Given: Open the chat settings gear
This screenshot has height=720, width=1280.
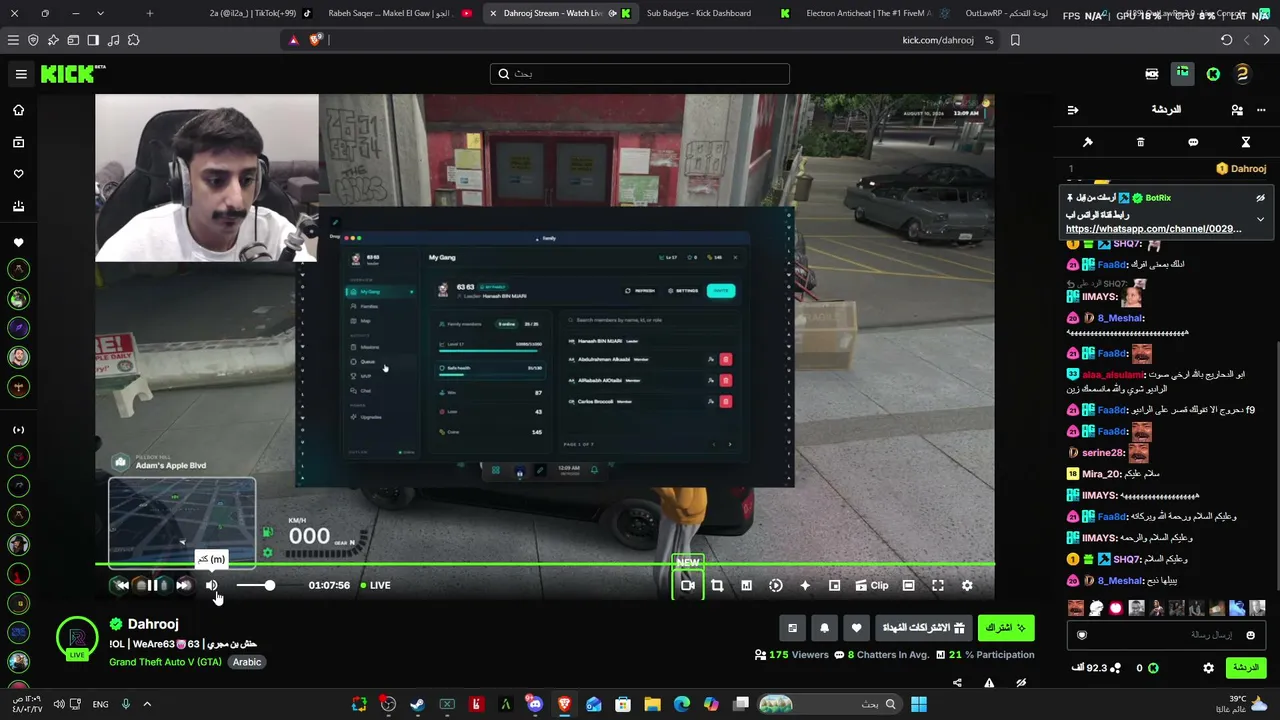Looking at the screenshot, I should [x=1208, y=667].
